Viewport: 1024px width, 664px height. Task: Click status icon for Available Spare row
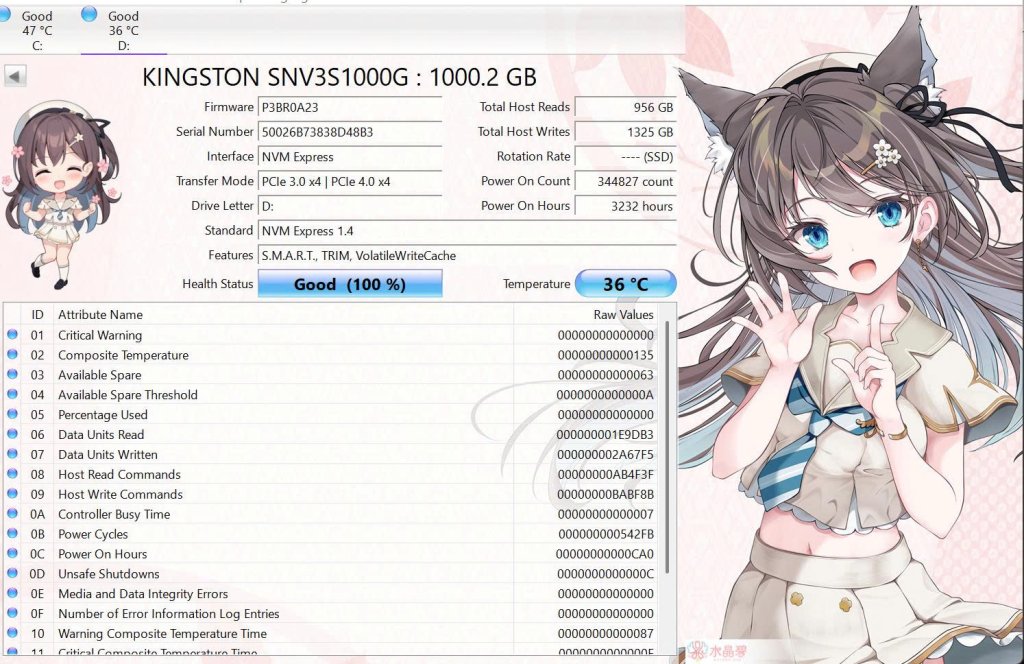(12, 374)
